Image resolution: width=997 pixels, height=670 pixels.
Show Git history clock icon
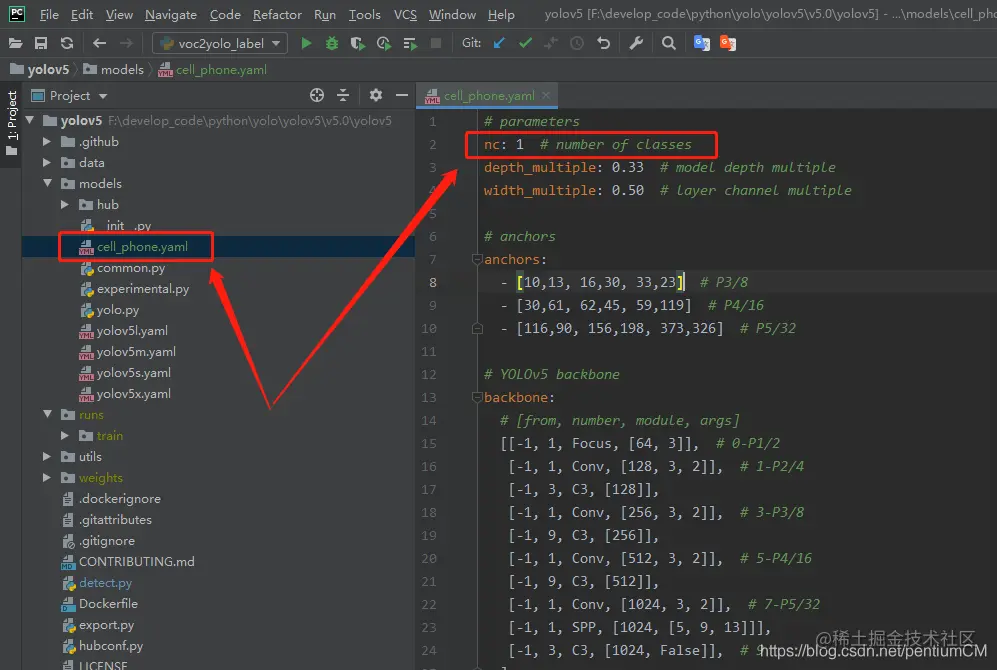[x=577, y=43]
